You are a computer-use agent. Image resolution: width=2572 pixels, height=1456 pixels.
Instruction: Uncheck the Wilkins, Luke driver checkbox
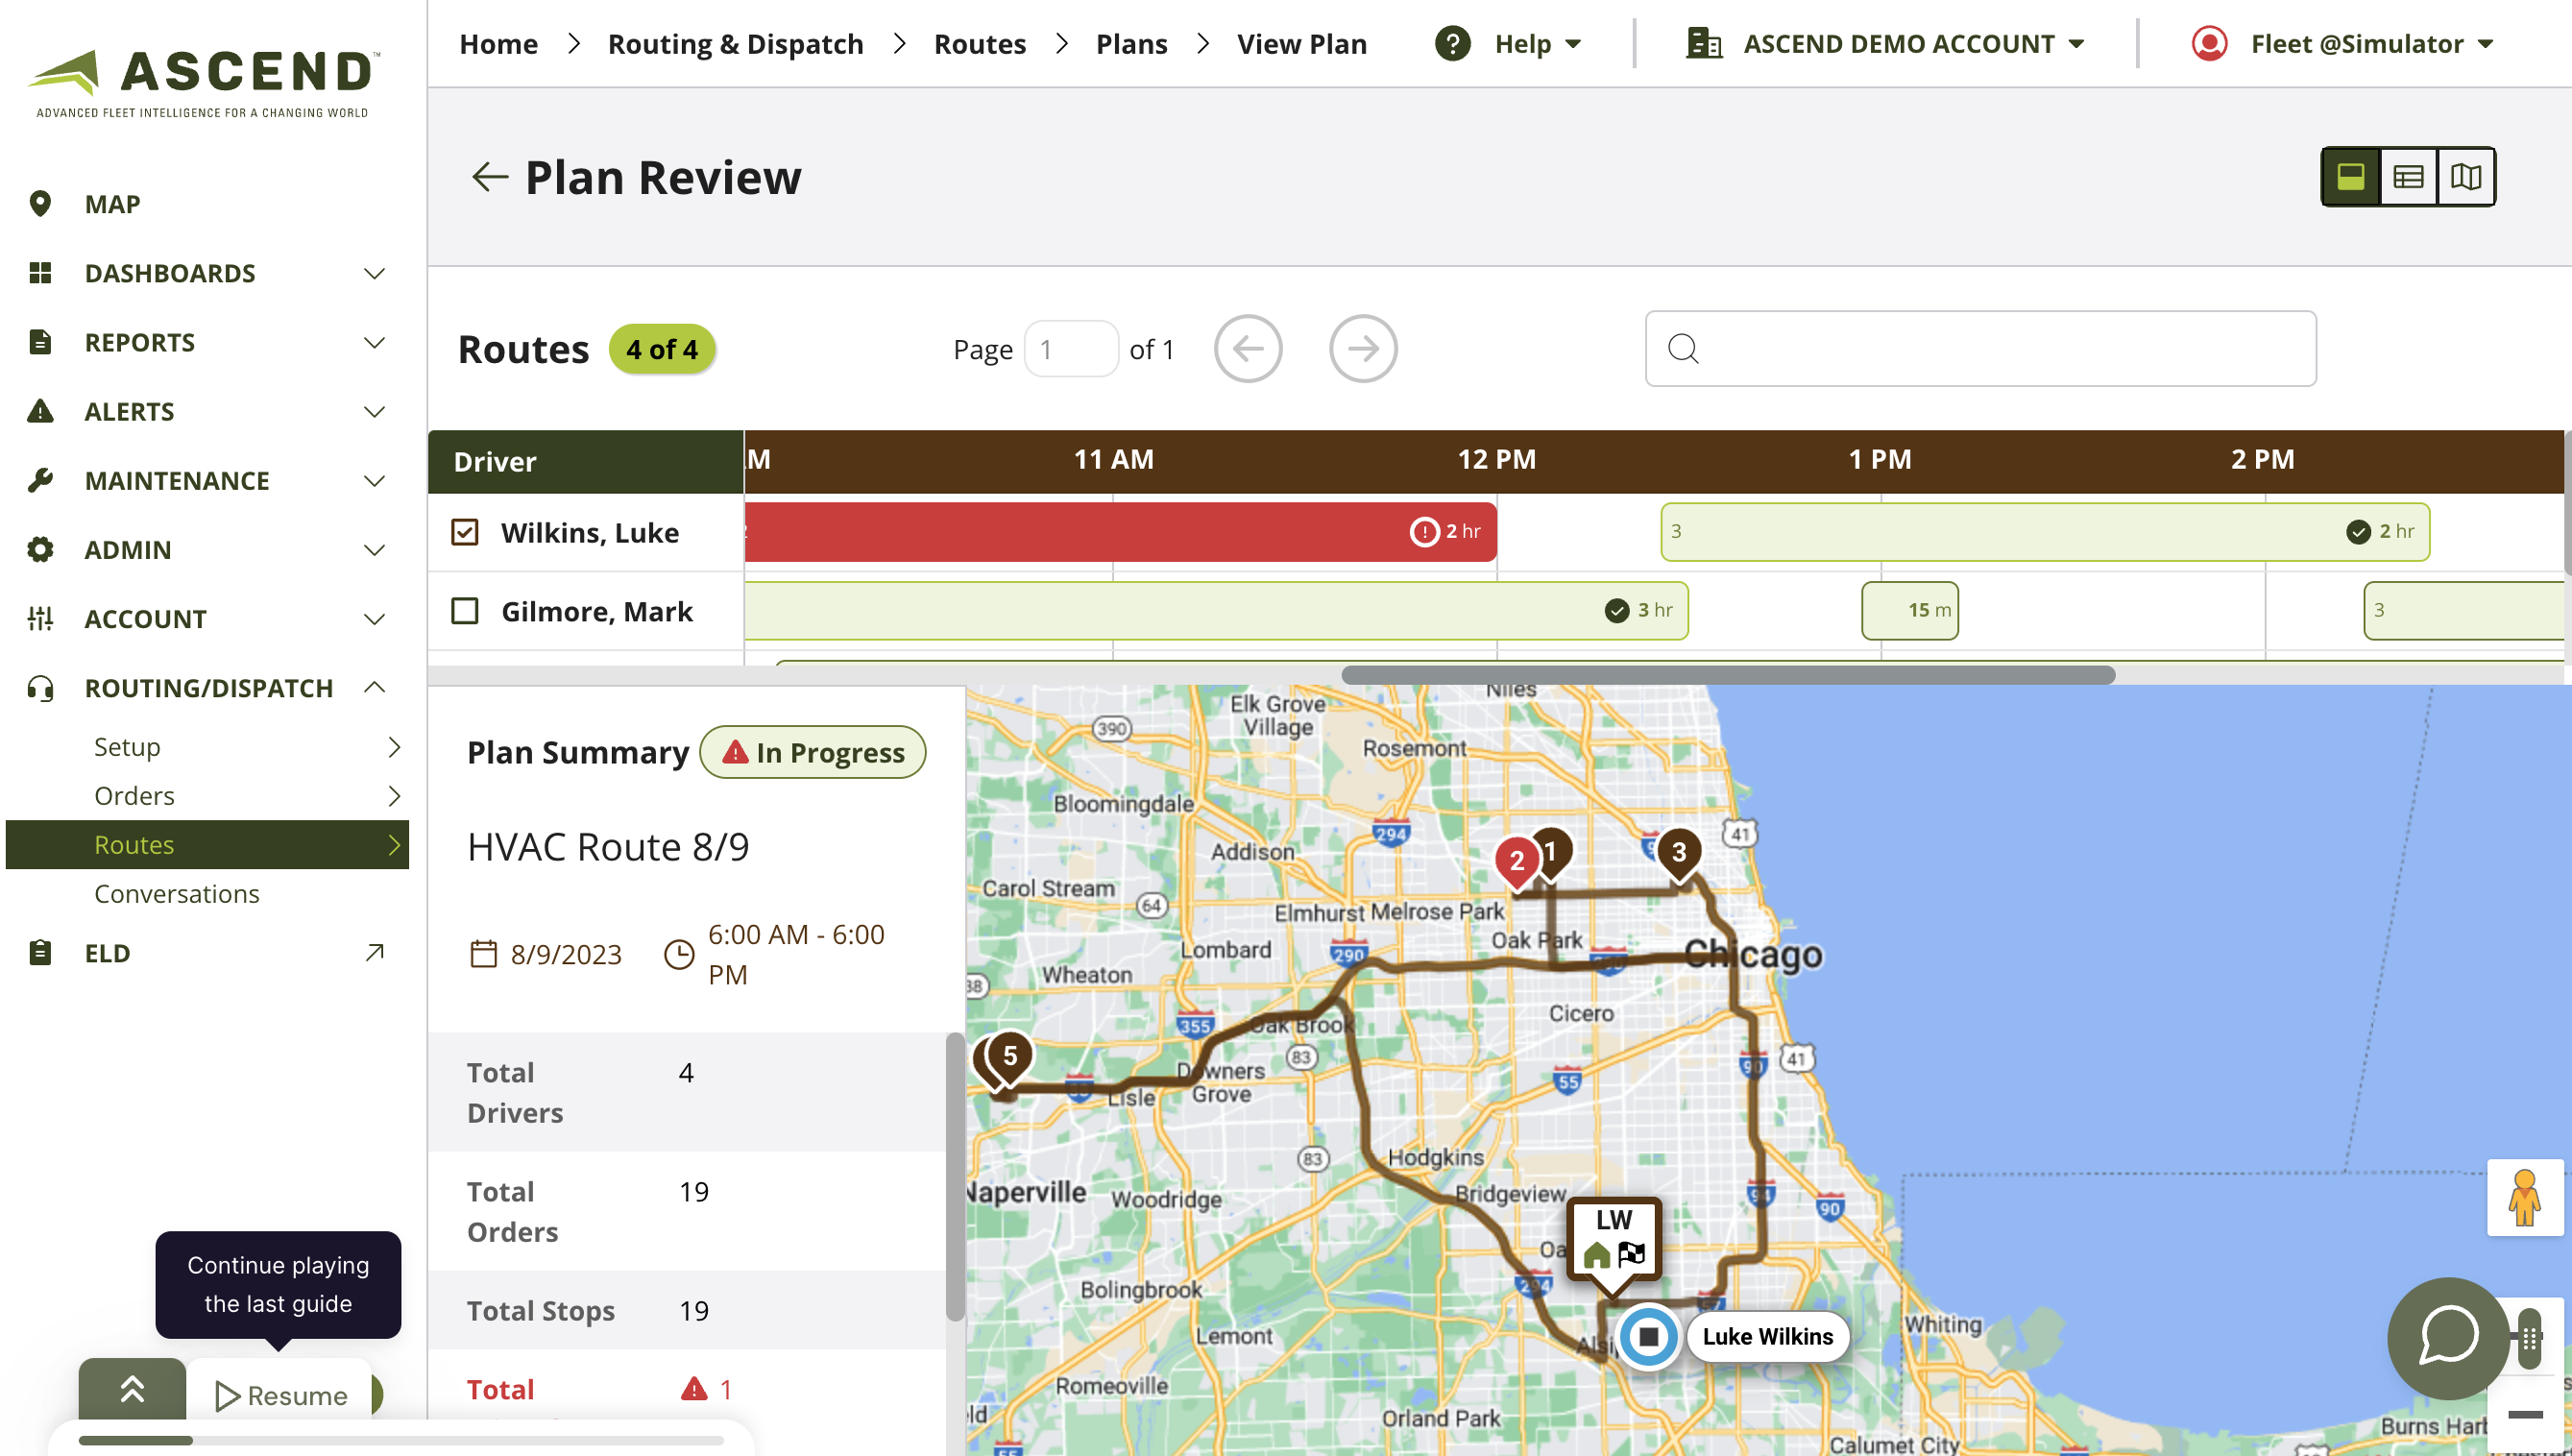click(x=465, y=532)
